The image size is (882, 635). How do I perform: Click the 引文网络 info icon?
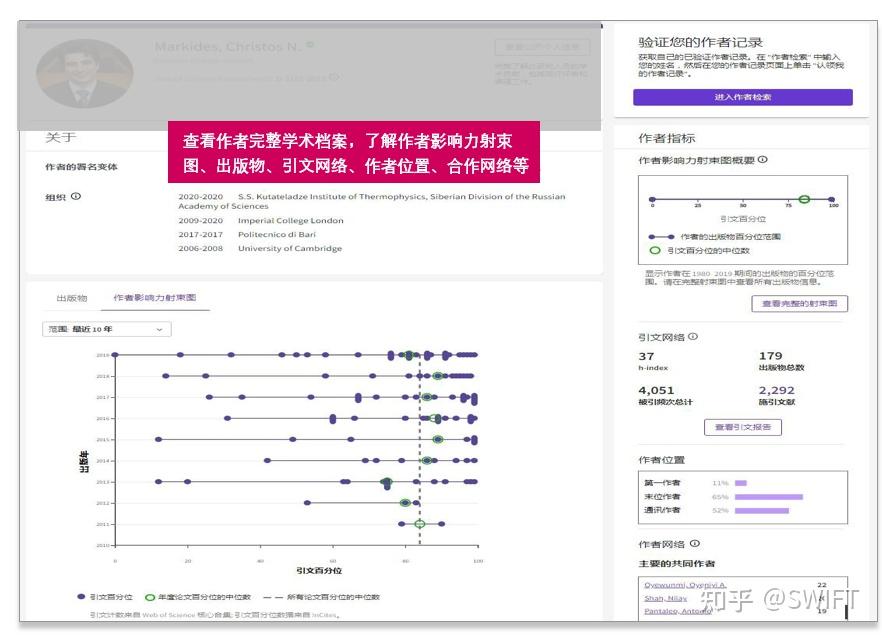694,337
